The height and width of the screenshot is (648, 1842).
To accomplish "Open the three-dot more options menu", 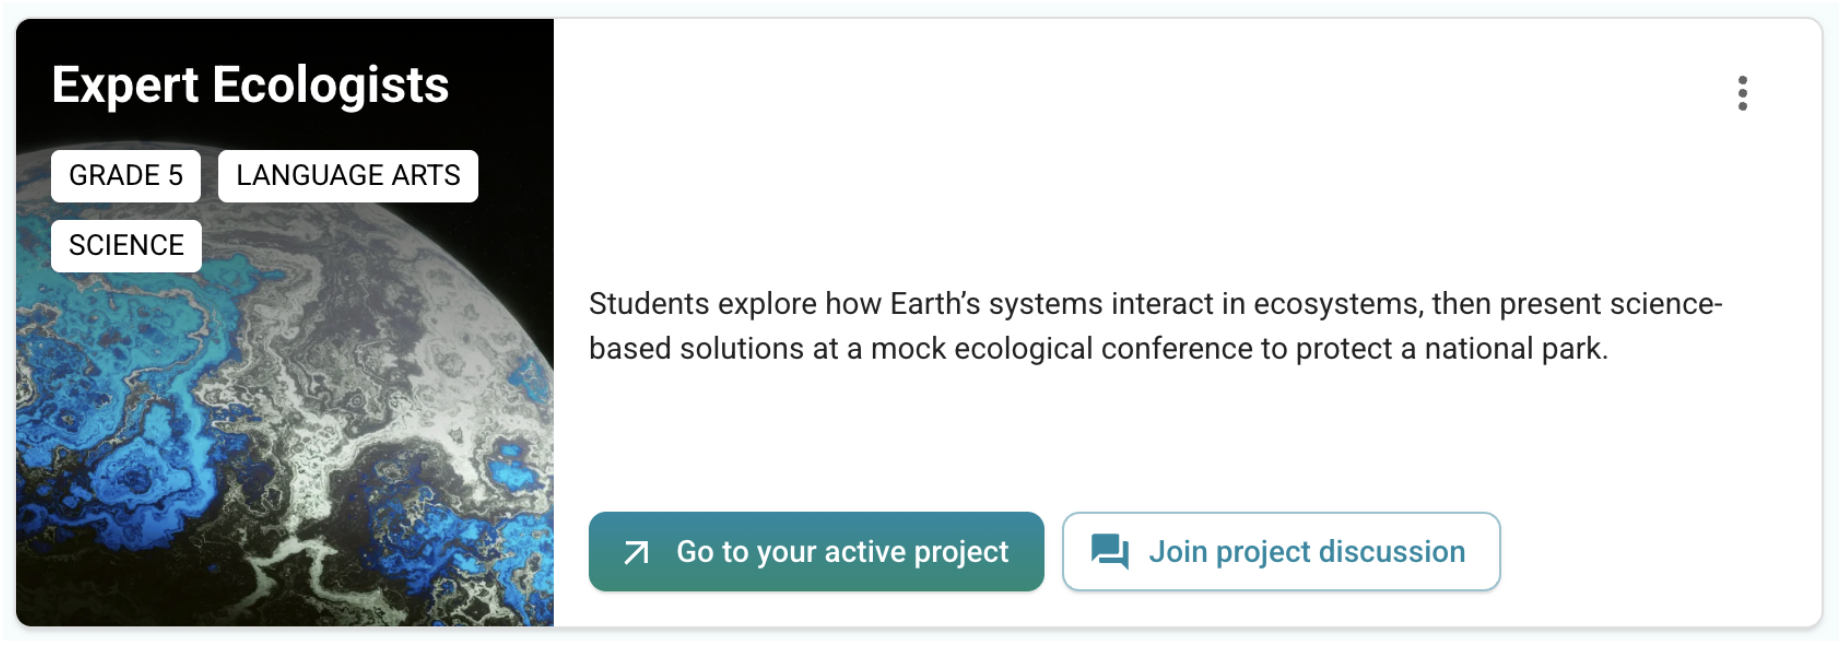I will (1742, 93).
